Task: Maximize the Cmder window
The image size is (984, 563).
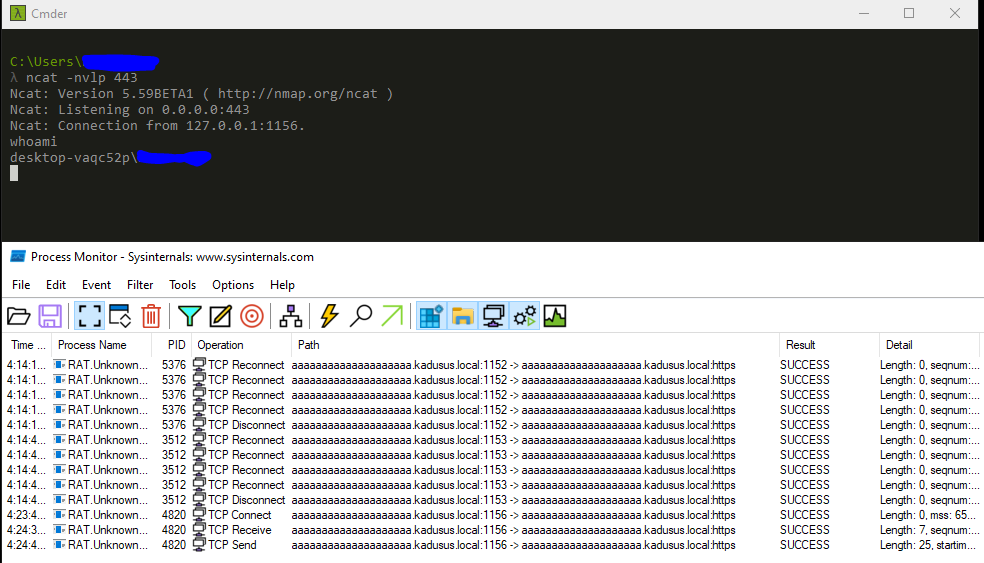Action: 909,13
